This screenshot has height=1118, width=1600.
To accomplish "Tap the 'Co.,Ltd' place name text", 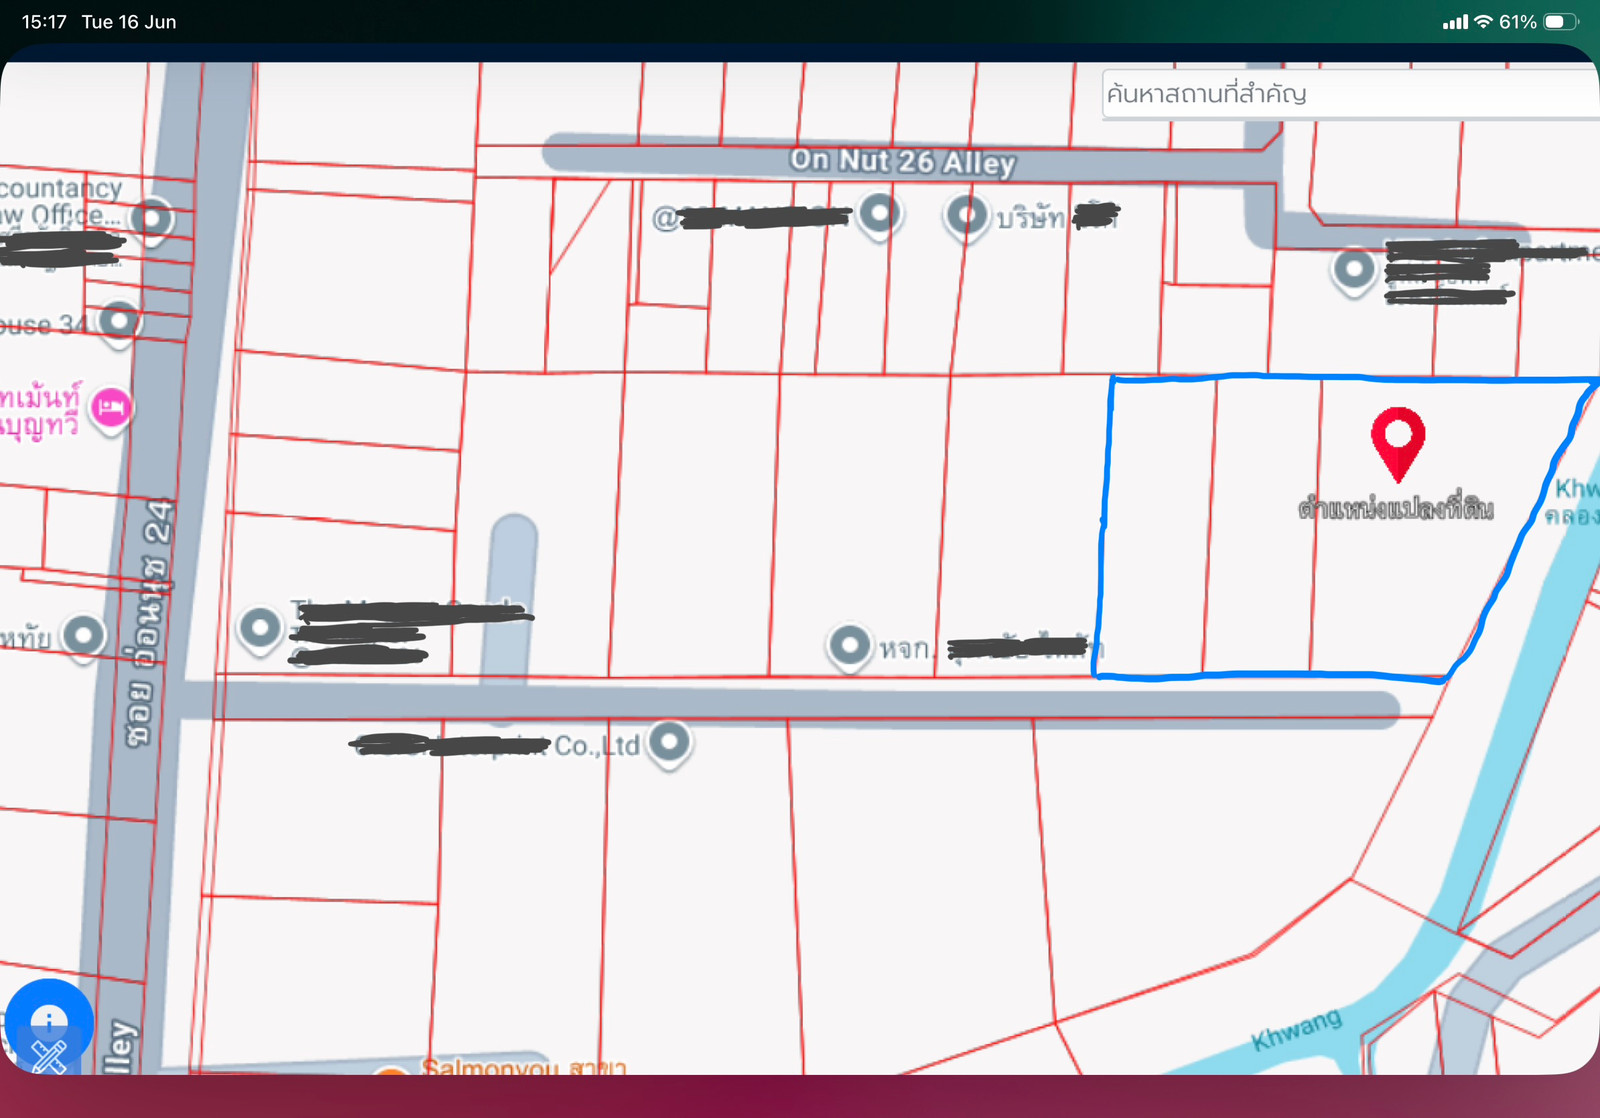I will pos(597,746).
